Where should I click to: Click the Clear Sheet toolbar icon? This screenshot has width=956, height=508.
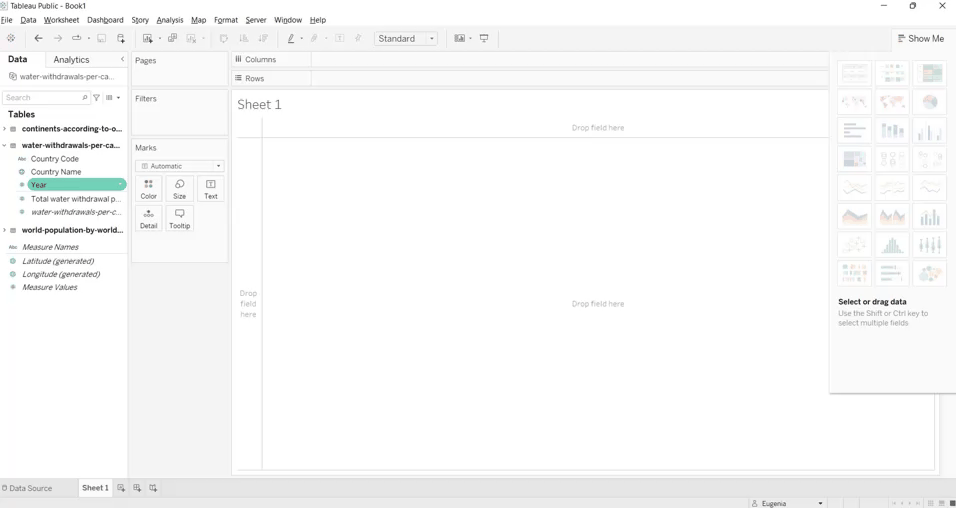pyautogui.click(x=191, y=38)
